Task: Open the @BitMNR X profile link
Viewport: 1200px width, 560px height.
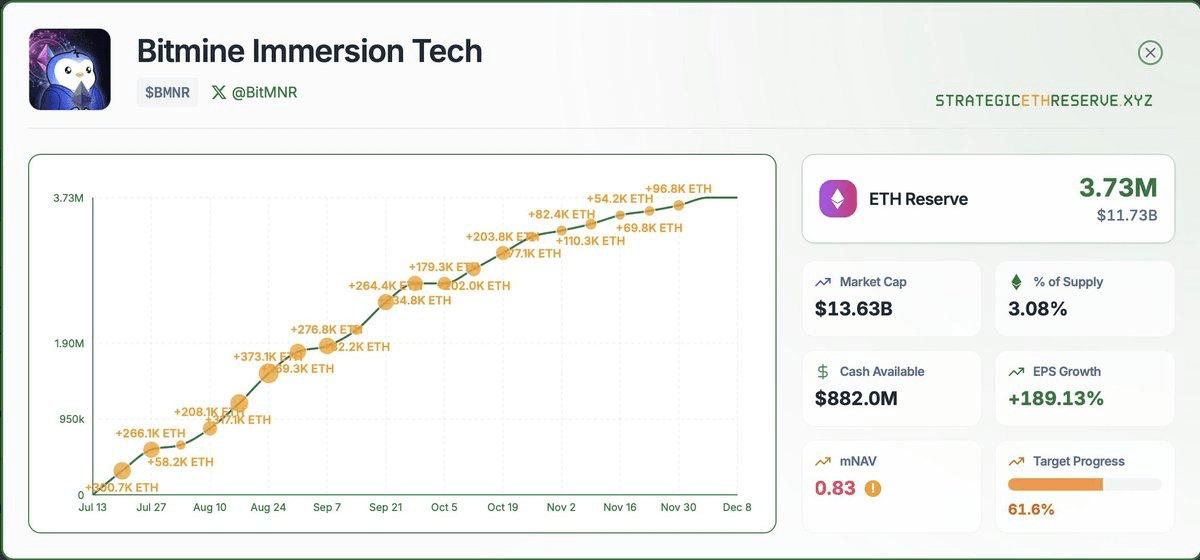Action: (264, 92)
